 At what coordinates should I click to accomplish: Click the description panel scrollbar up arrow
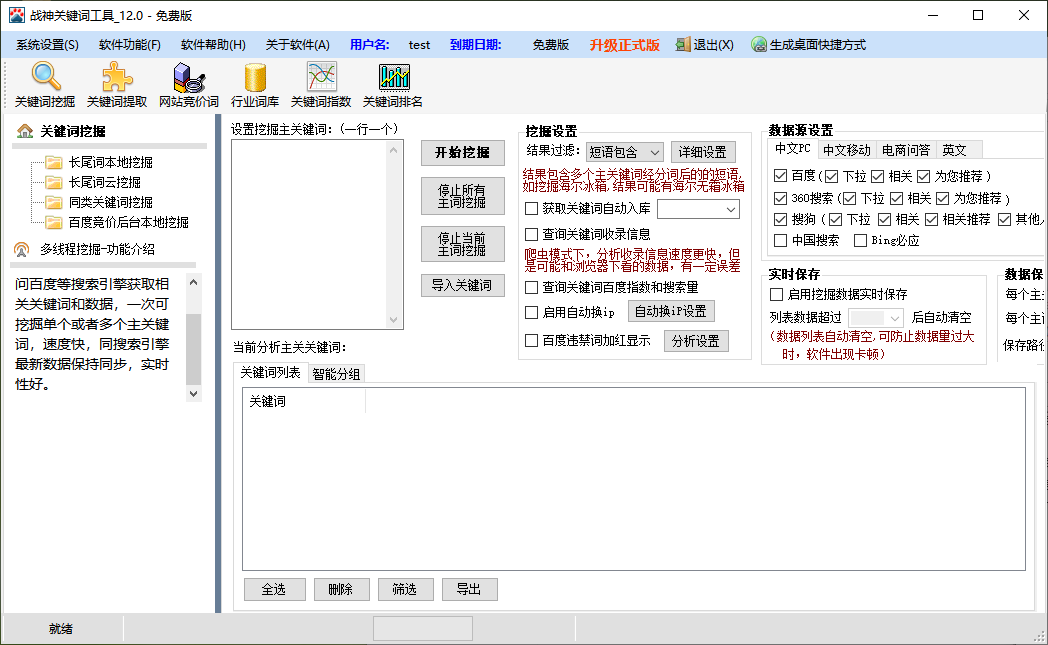click(194, 282)
